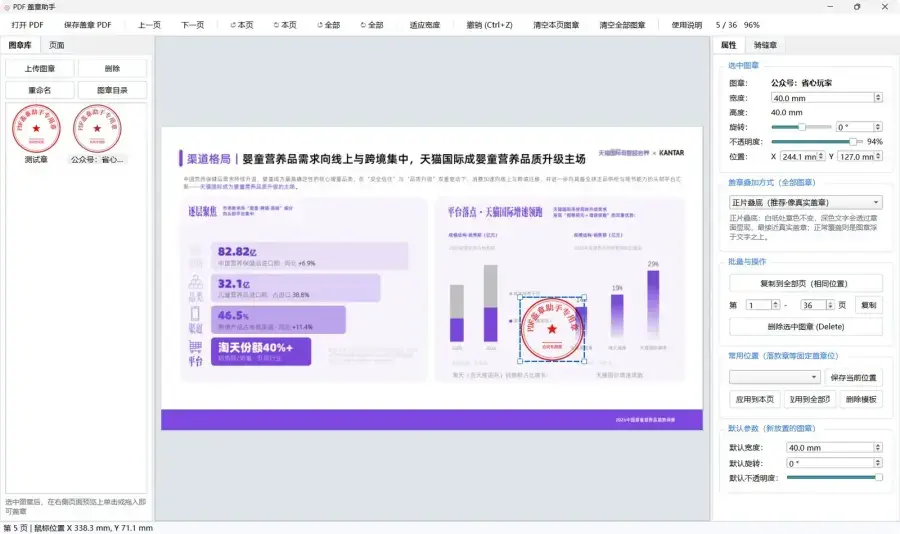
Task: Click the 默认不透明度 slider handle
Action: tap(879, 478)
